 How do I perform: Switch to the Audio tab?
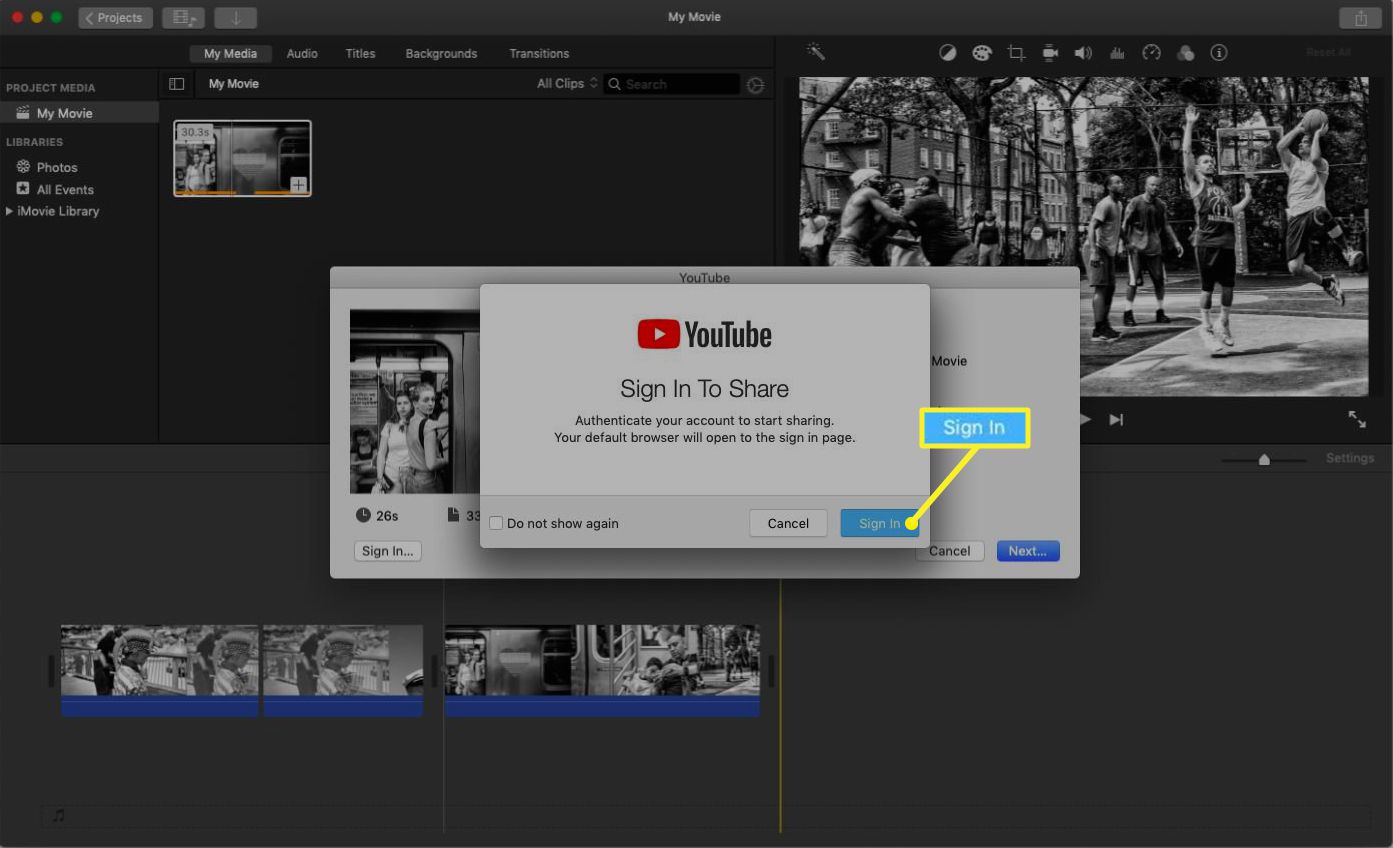pyautogui.click(x=302, y=54)
